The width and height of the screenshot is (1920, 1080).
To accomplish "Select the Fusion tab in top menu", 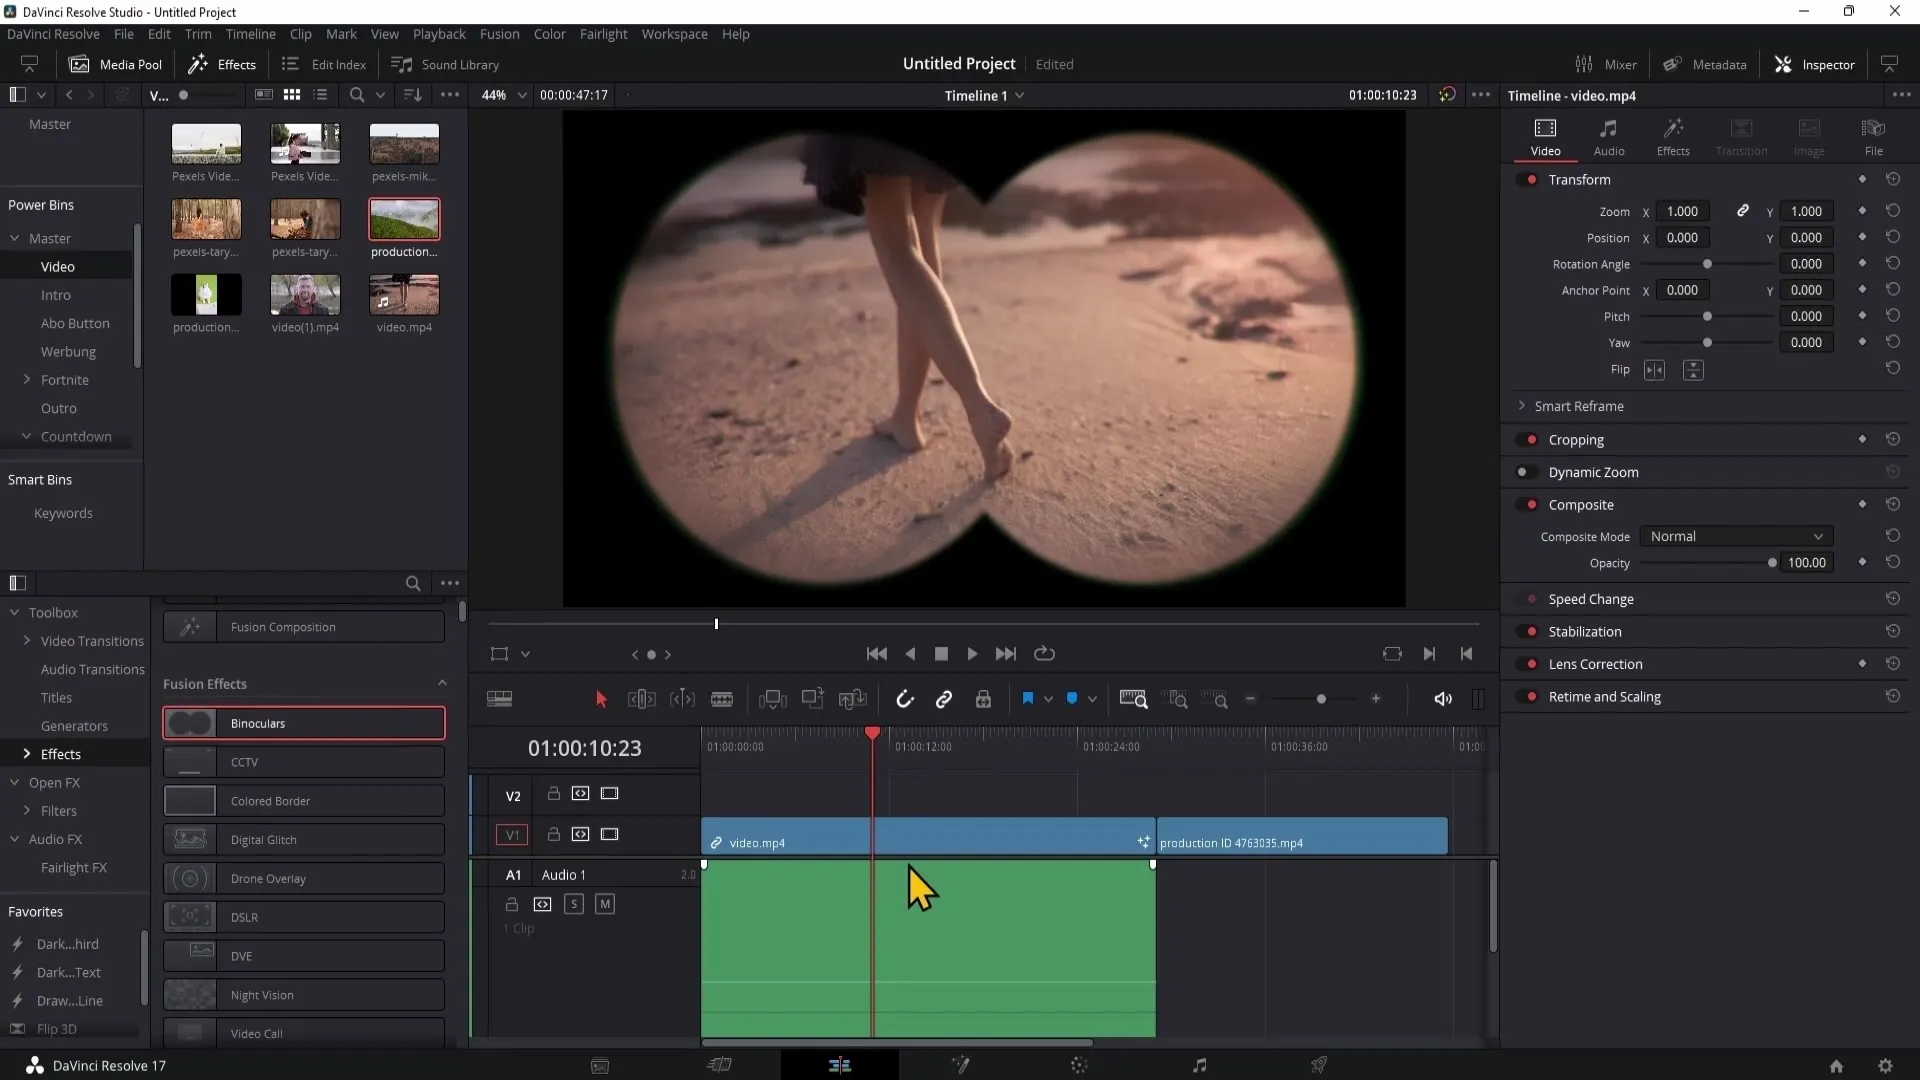I will coord(498,33).
